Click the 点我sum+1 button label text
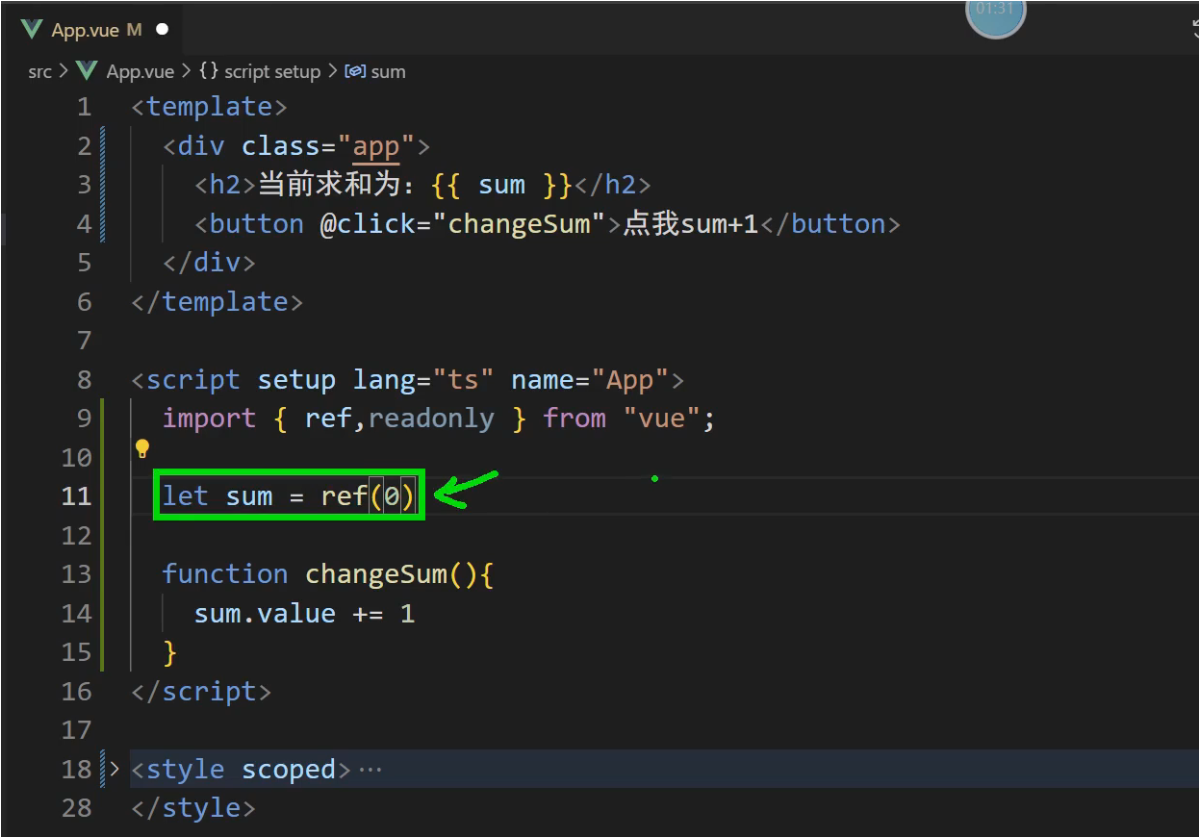1201x840 pixels. (690, 223)
